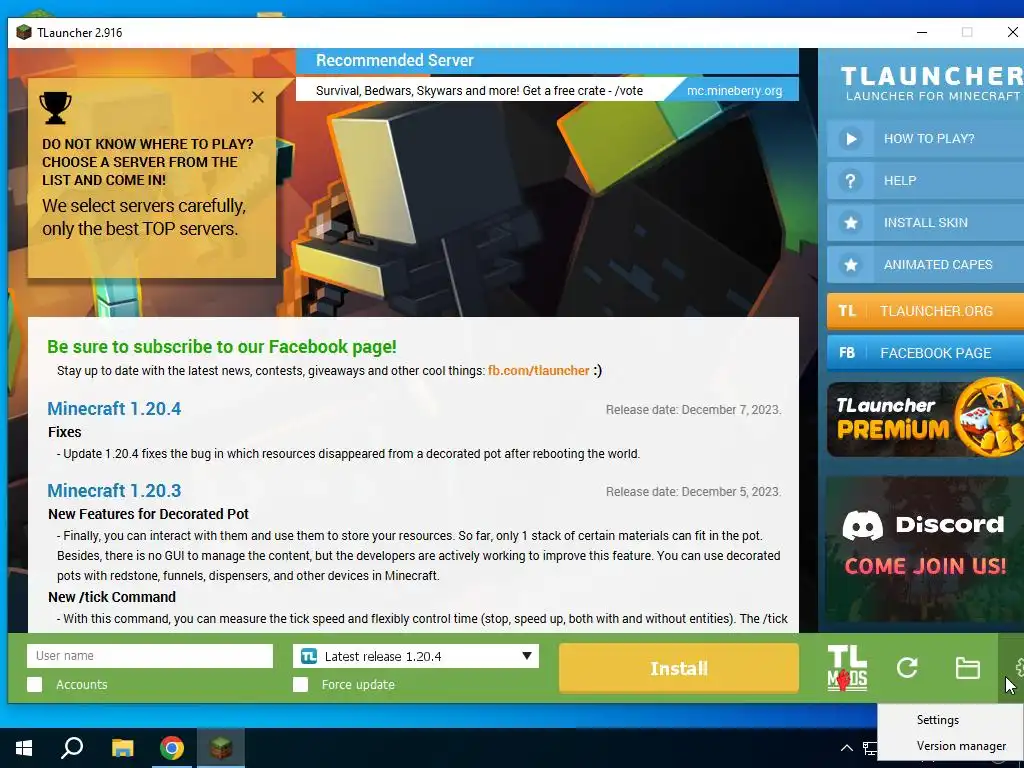Follow the fb.com/tlauncher link
Viewport: 1024px width, 768px height.
(539, 371)
